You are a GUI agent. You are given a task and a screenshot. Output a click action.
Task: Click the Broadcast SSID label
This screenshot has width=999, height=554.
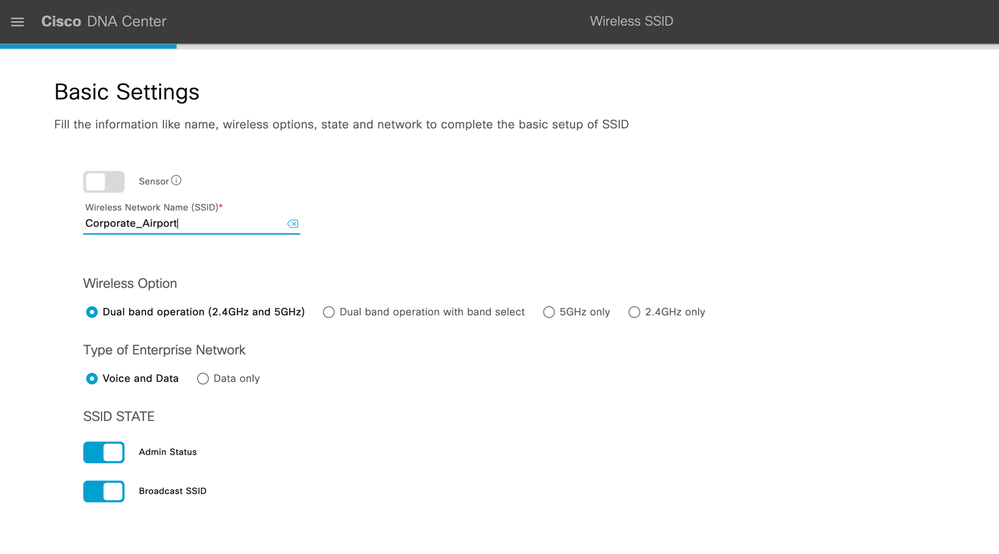173,491
